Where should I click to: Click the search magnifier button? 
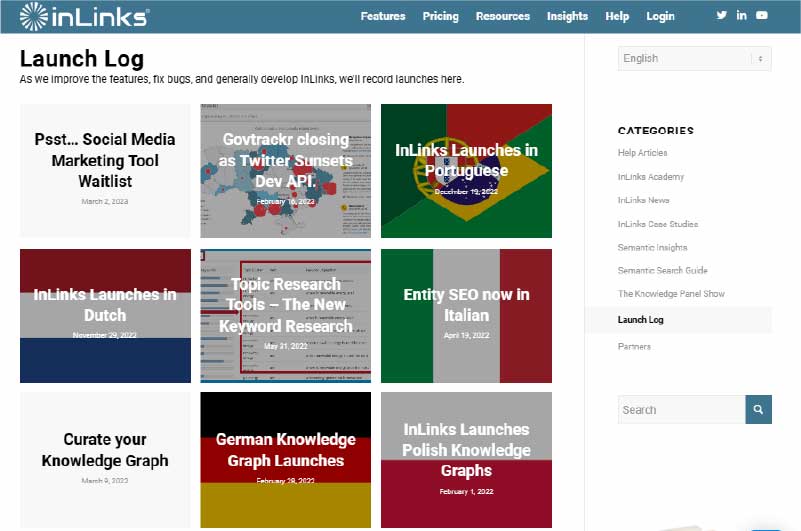tap(758, 409)
